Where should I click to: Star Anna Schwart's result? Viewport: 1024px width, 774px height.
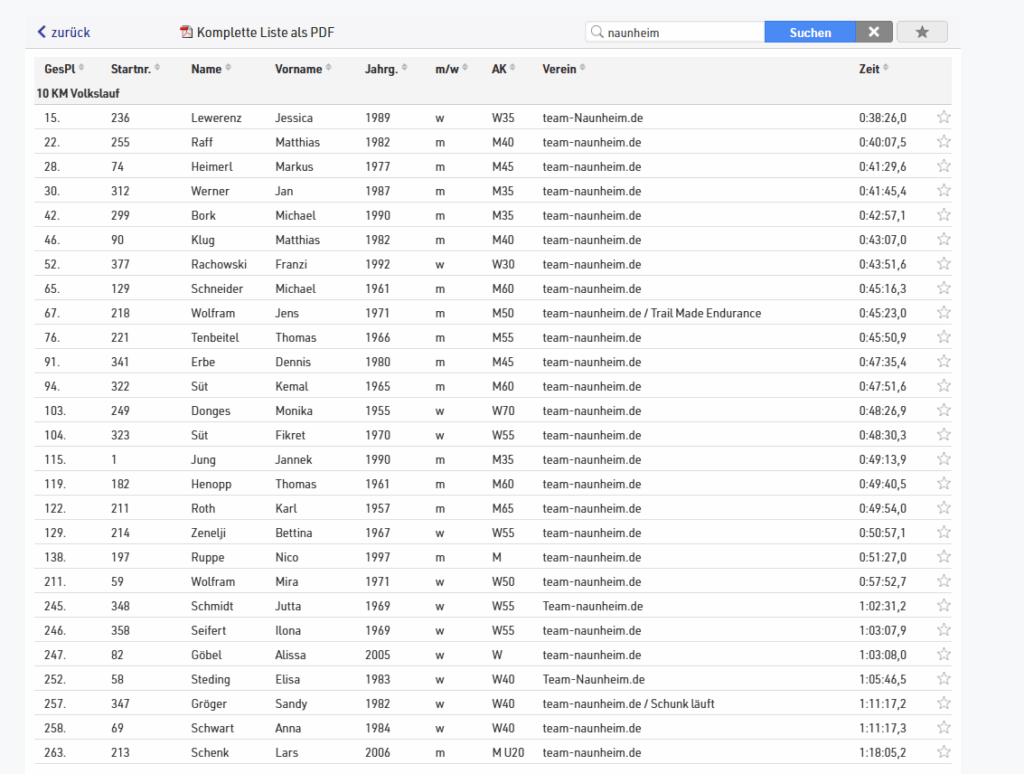coord(943,728)
